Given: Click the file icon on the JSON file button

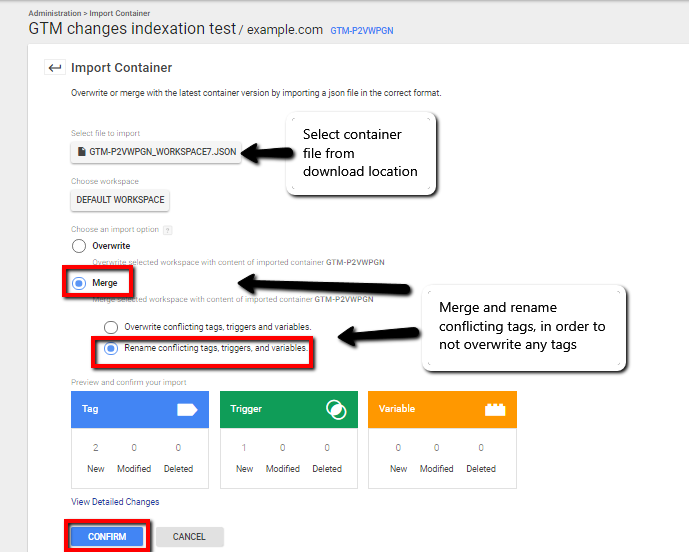Looking at the screenshot, I should pos(82,152).
